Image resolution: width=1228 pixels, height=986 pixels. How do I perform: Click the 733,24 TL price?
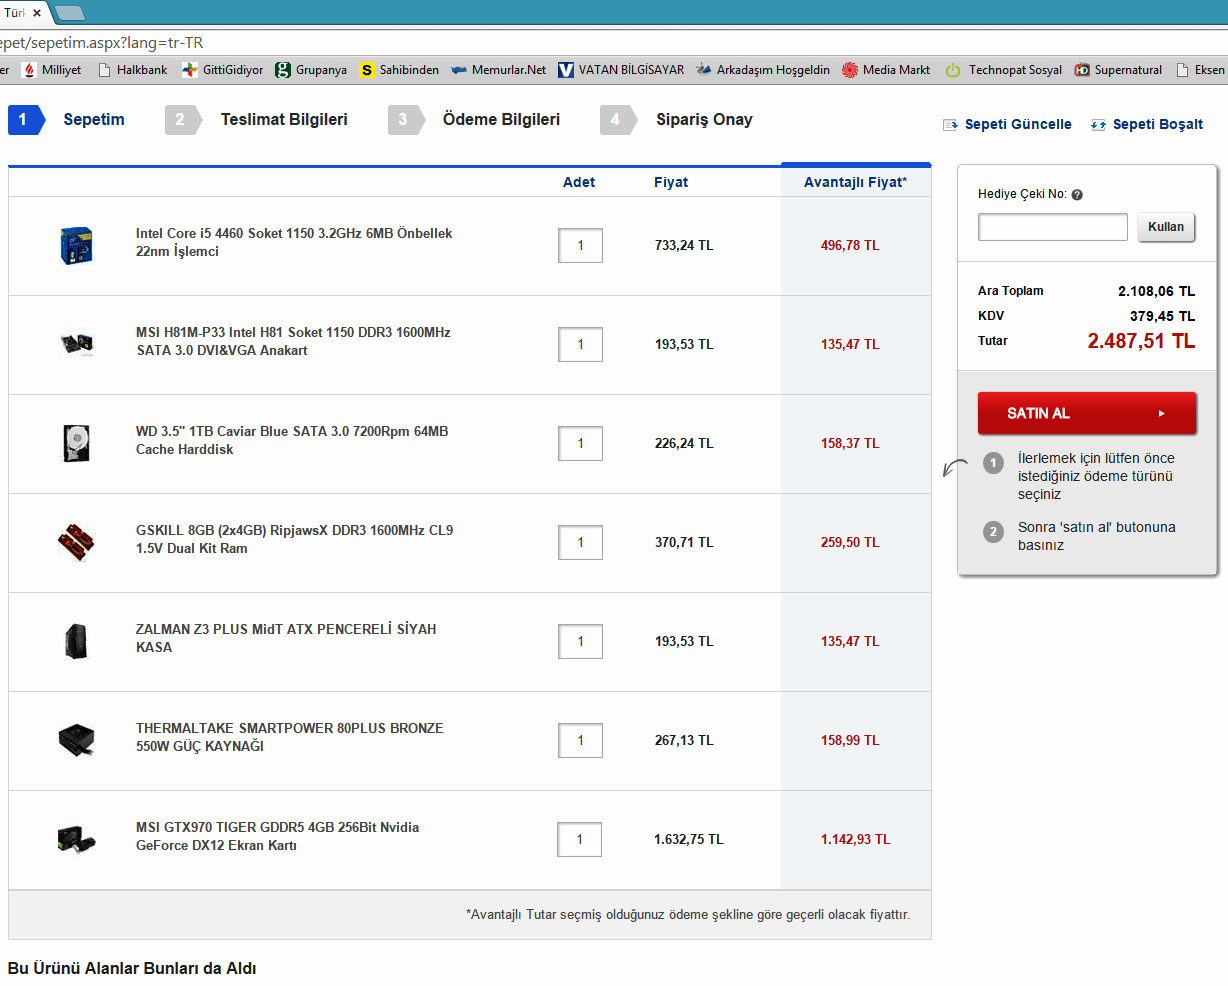(x=684, y=245)
